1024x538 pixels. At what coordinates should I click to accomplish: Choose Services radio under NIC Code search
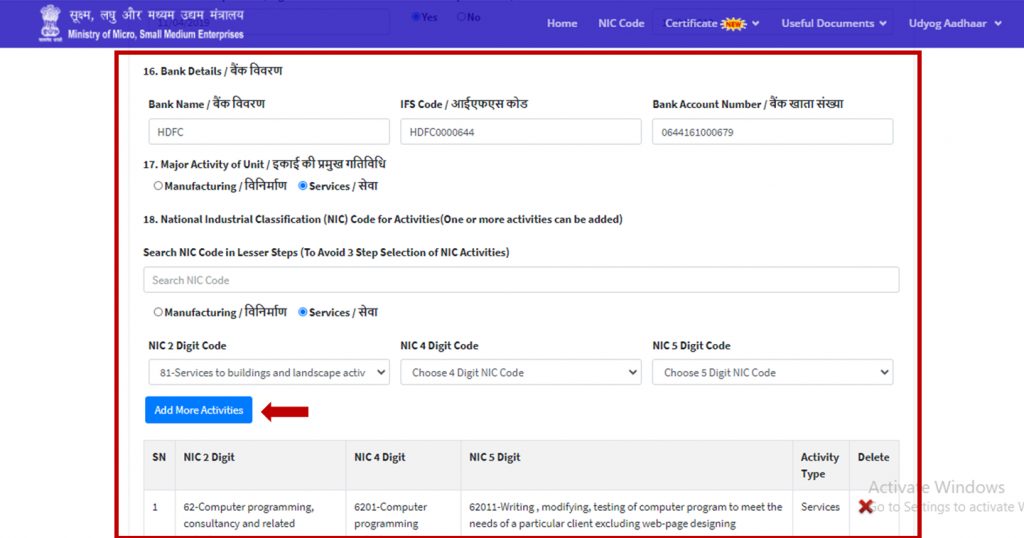point(303,312)
